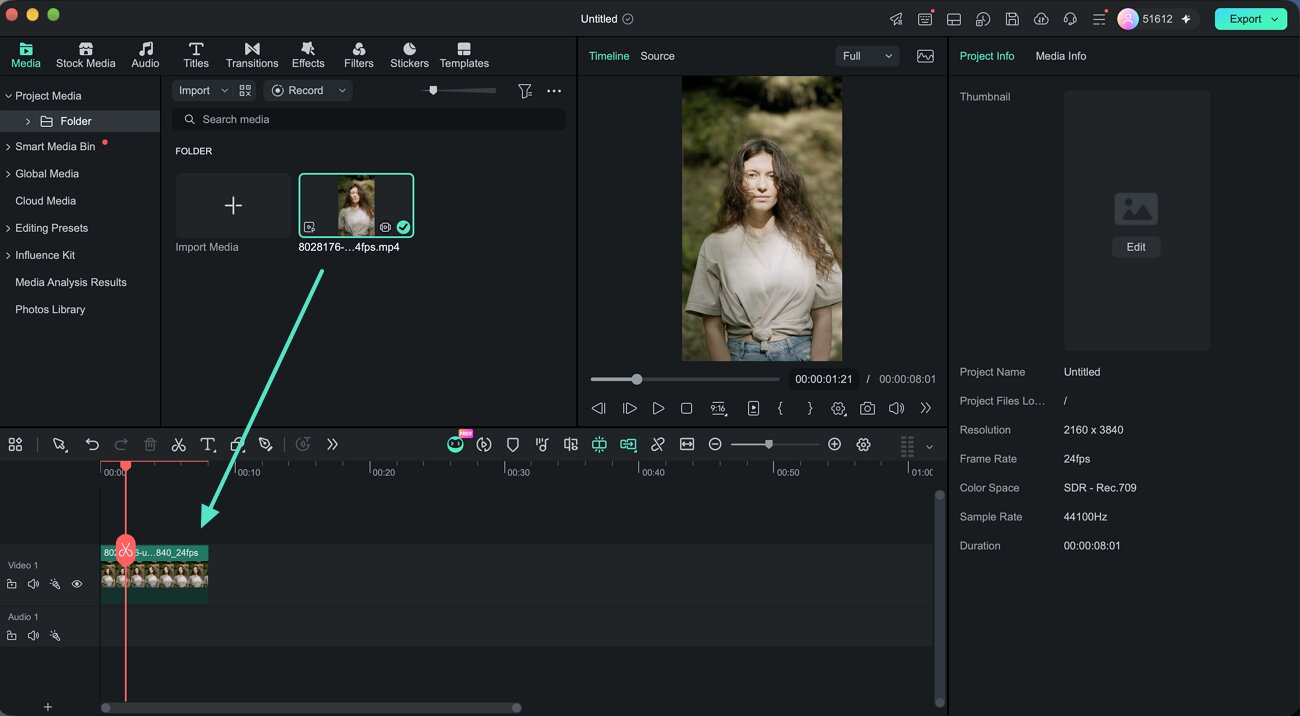This screenshot has height=716, width=1300.
Task: Switch to the Audio tab
Action: pos(145,55)
